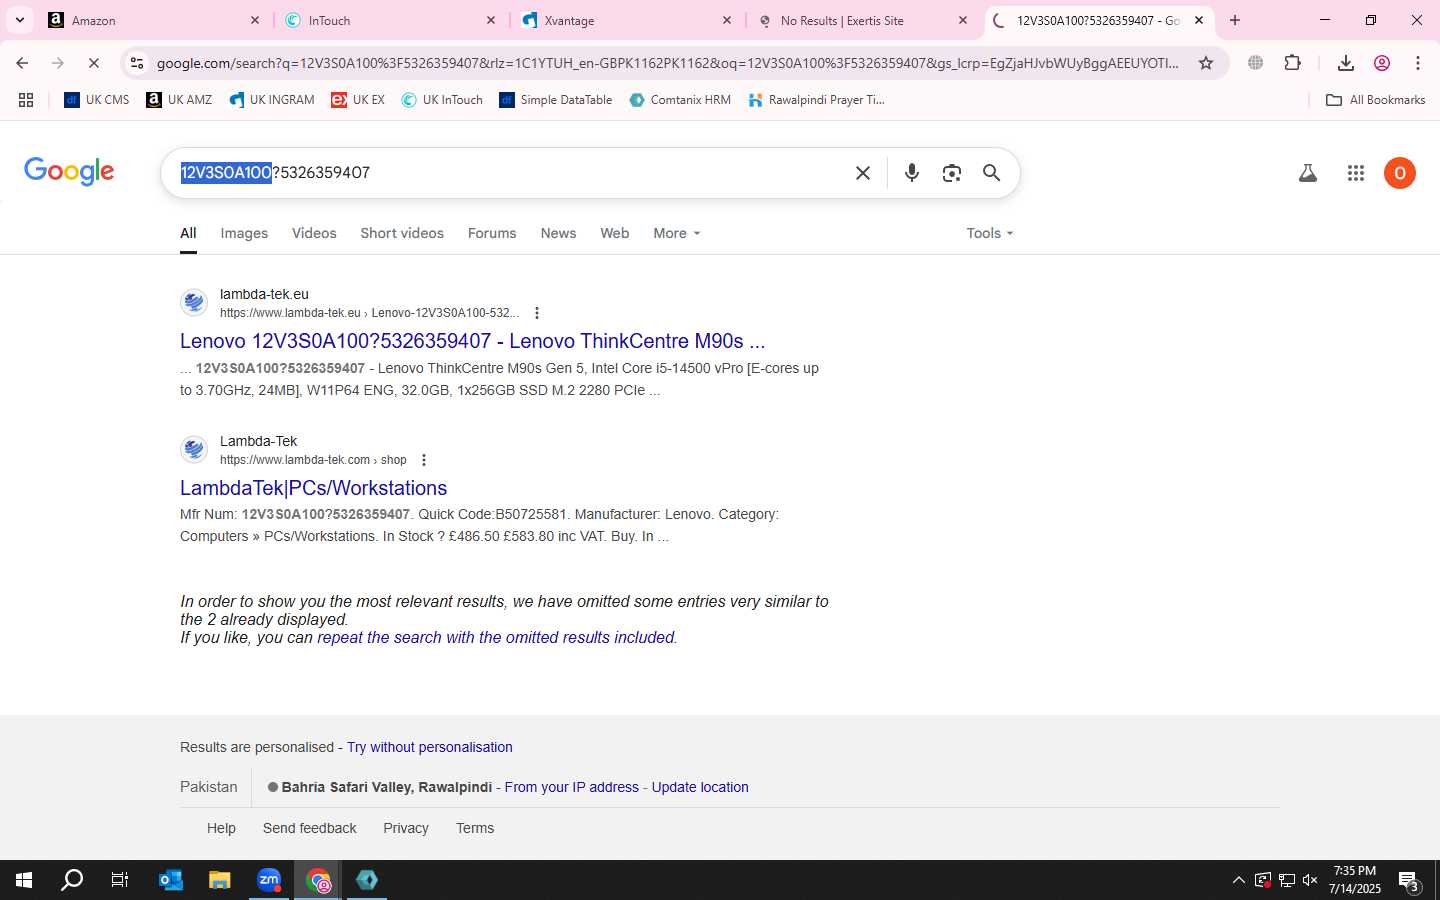Open Privacy footer link
The height and width of the screenshot is (900, 1440).
pyautogui.click(x=406, y=828)
